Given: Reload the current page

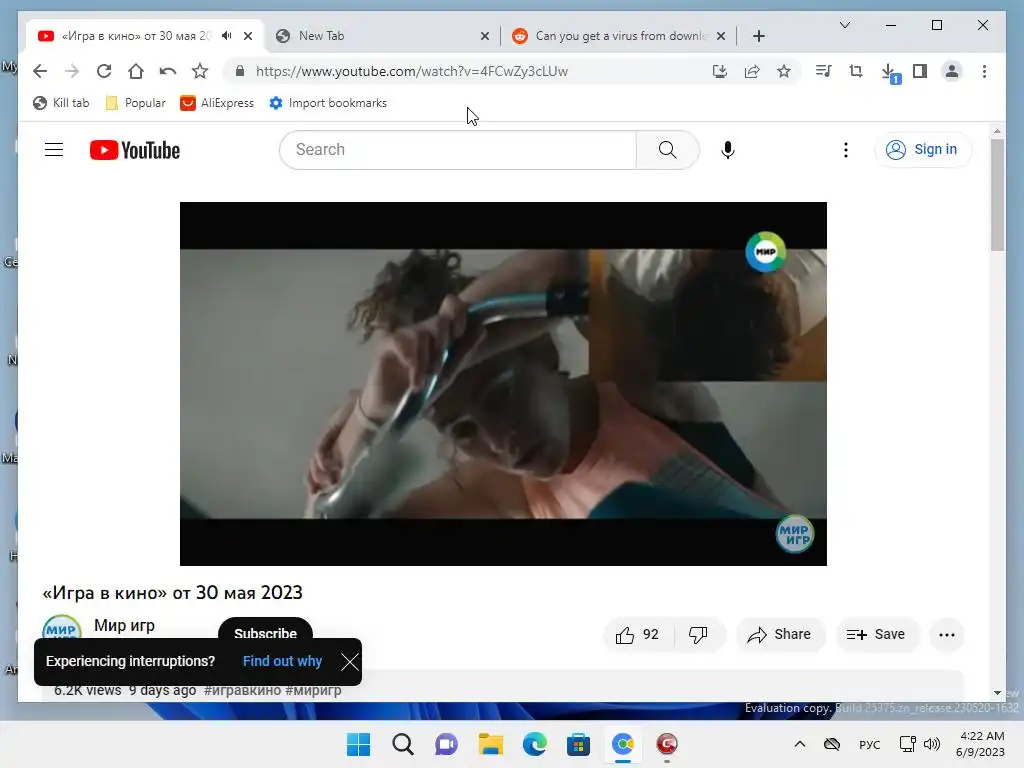Looking at the screenshot, I should click(104, 71).
